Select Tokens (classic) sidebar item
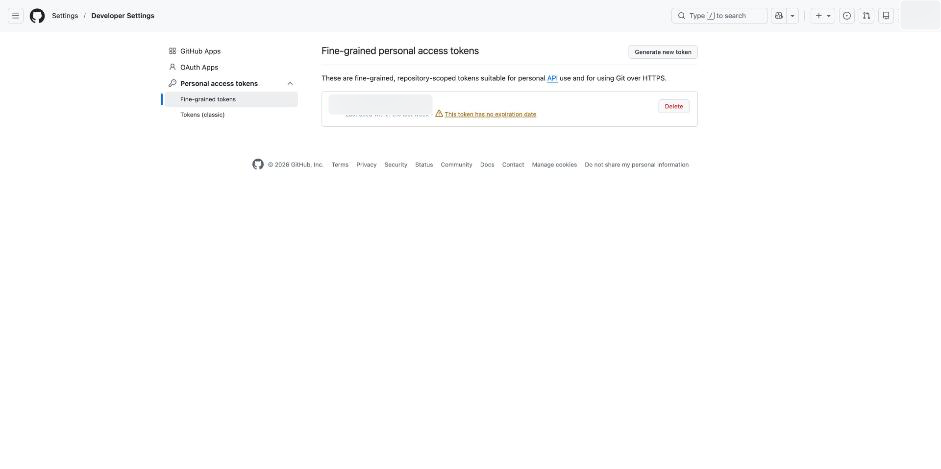The width and height of the screenshot is (941, 469). (x=231, y=115)
